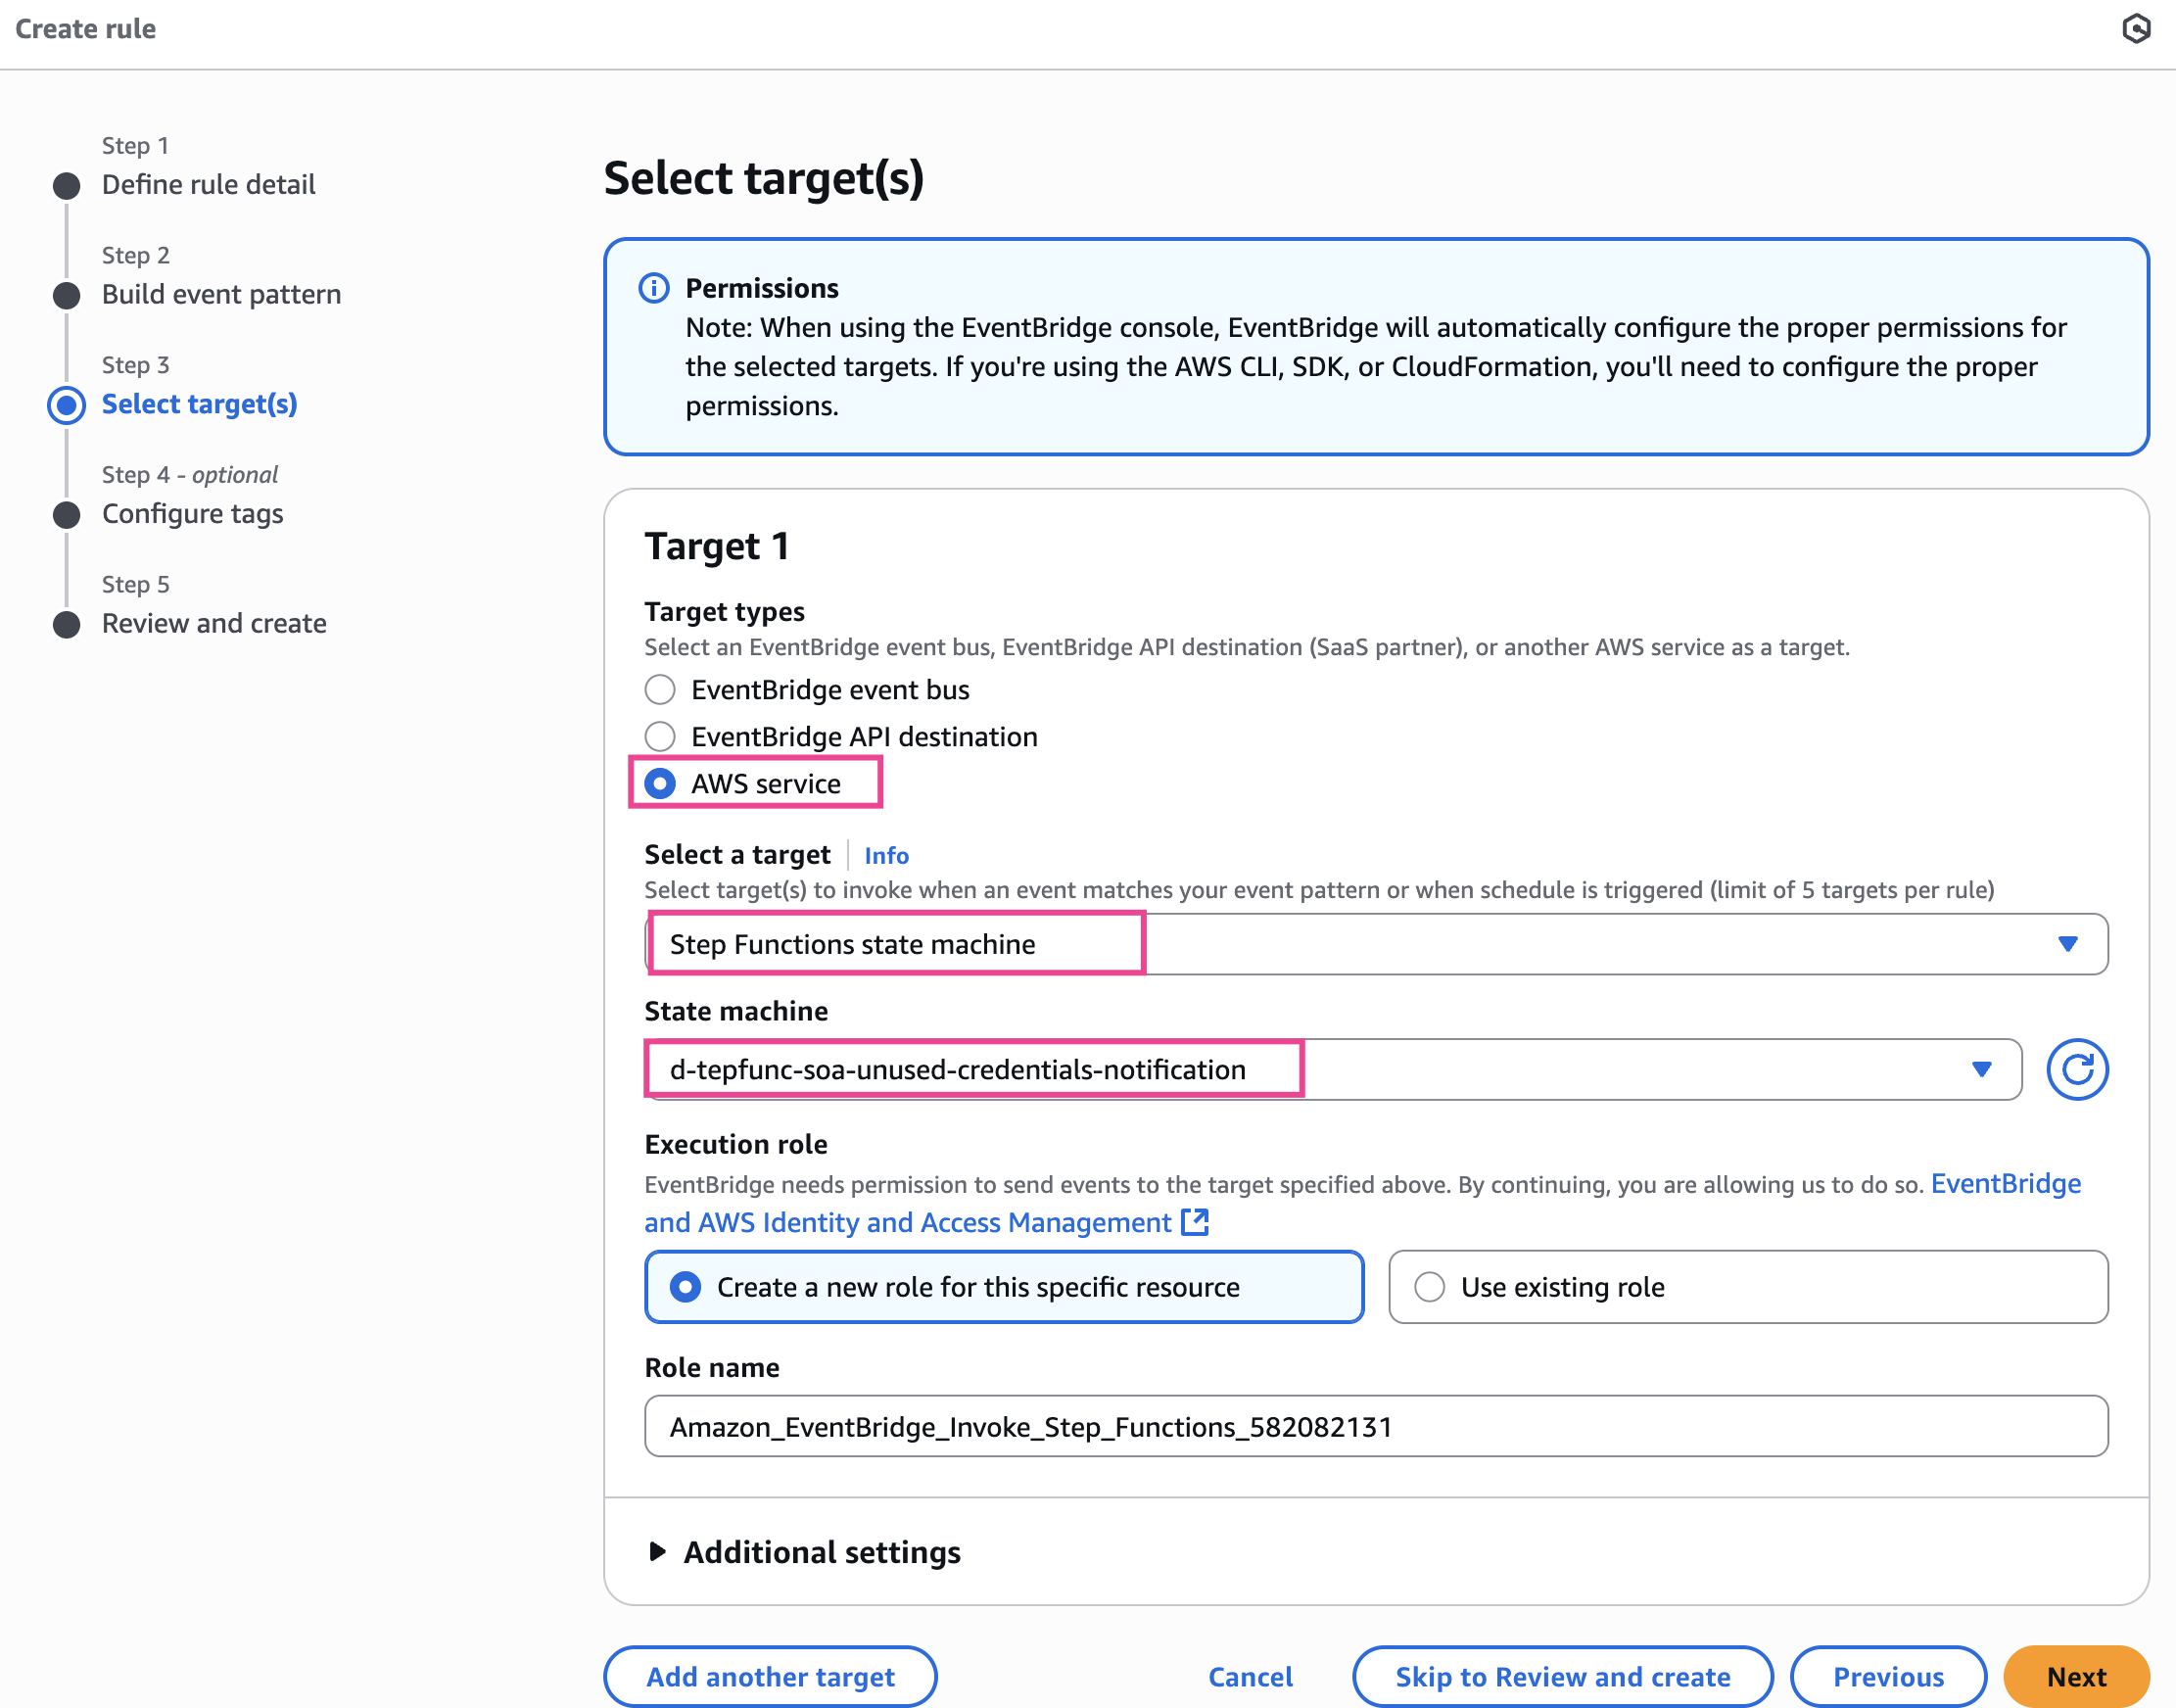Click the Add another target button
The height and width of the screenshot is (1708, 2176).
pos(770,1676)
